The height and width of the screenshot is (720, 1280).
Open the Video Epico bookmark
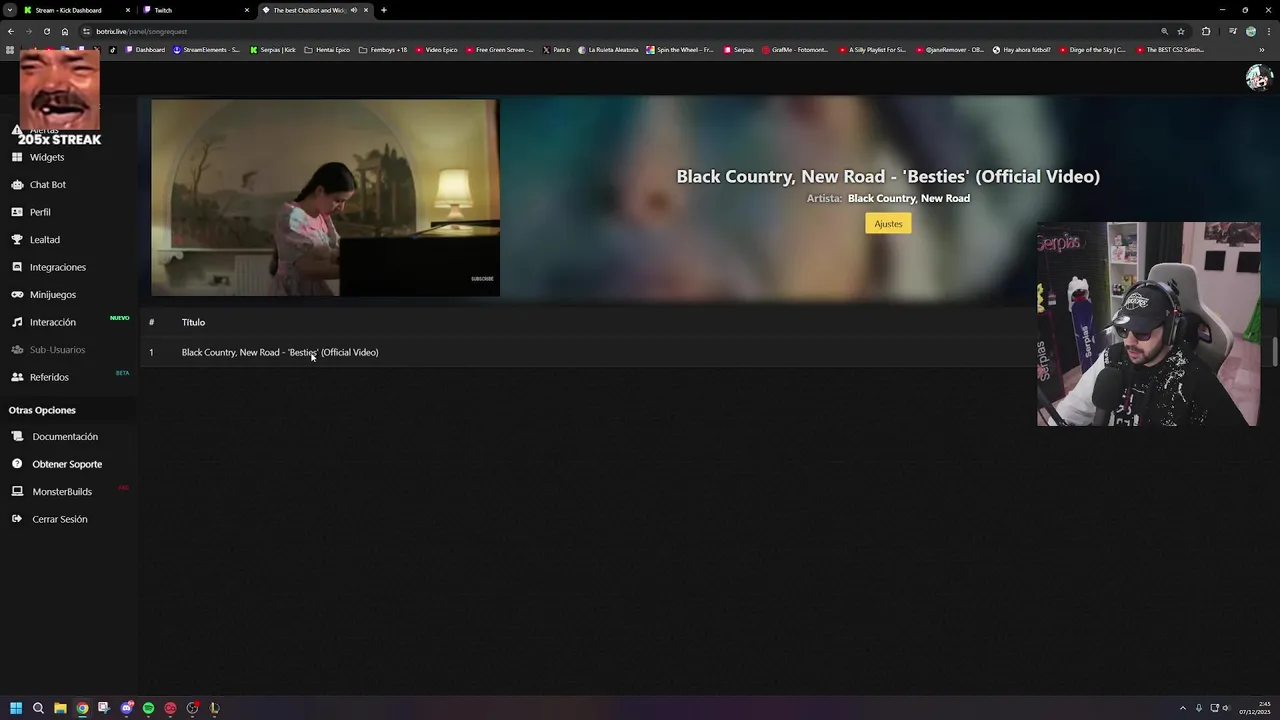tap(437, 50)
